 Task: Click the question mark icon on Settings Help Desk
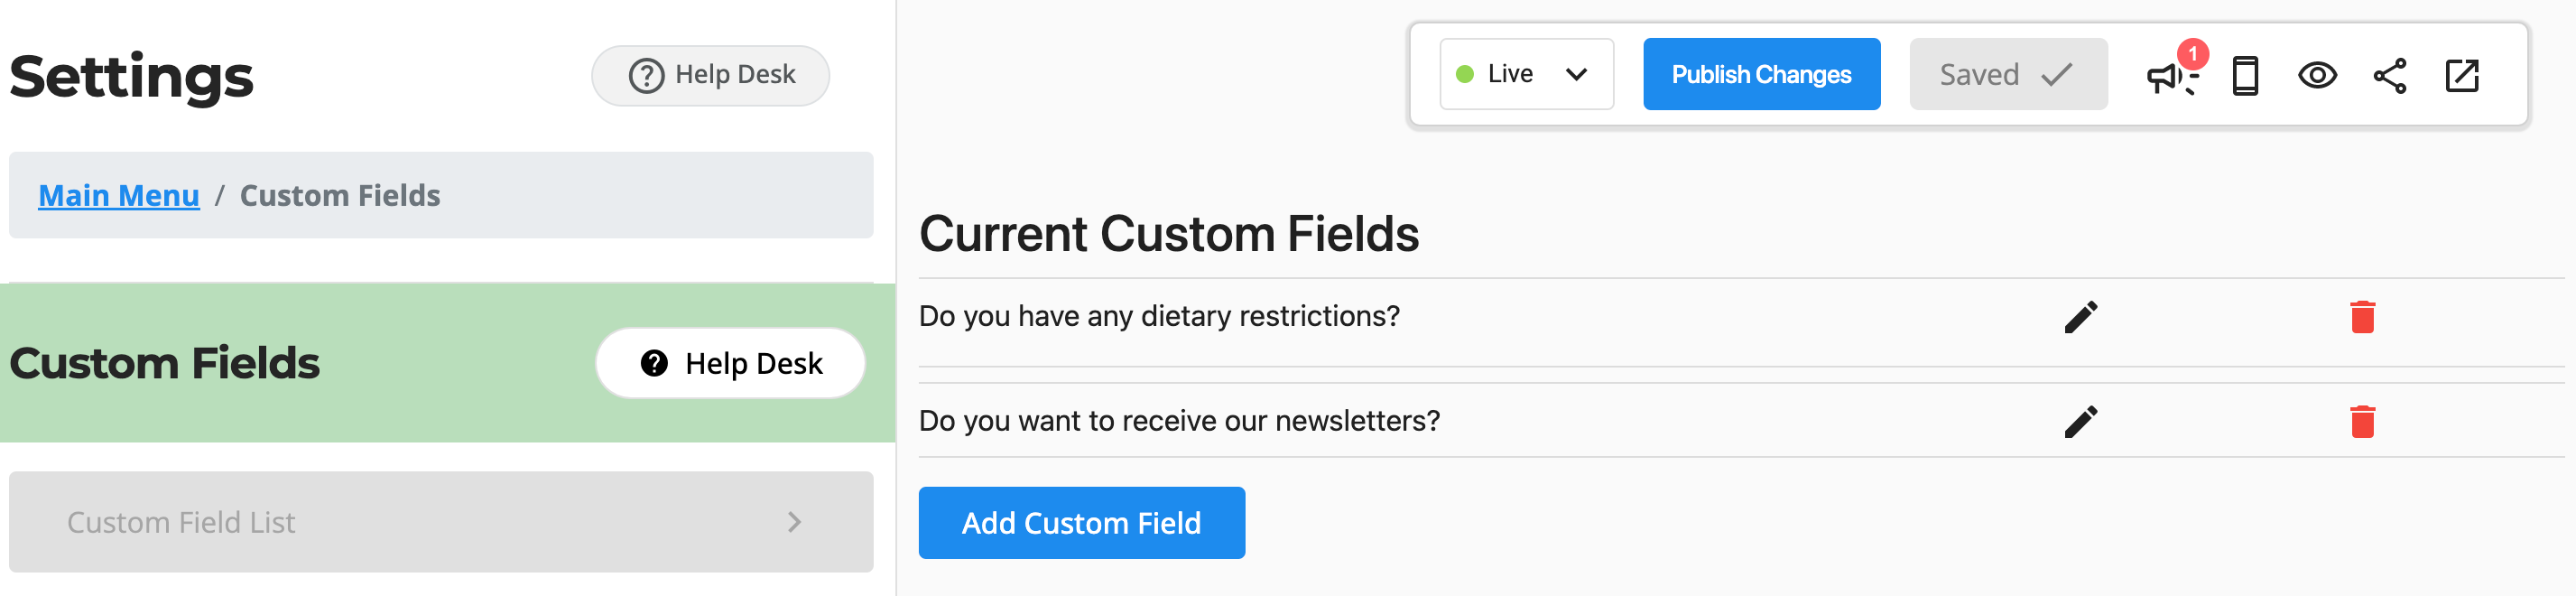(646, 74)
